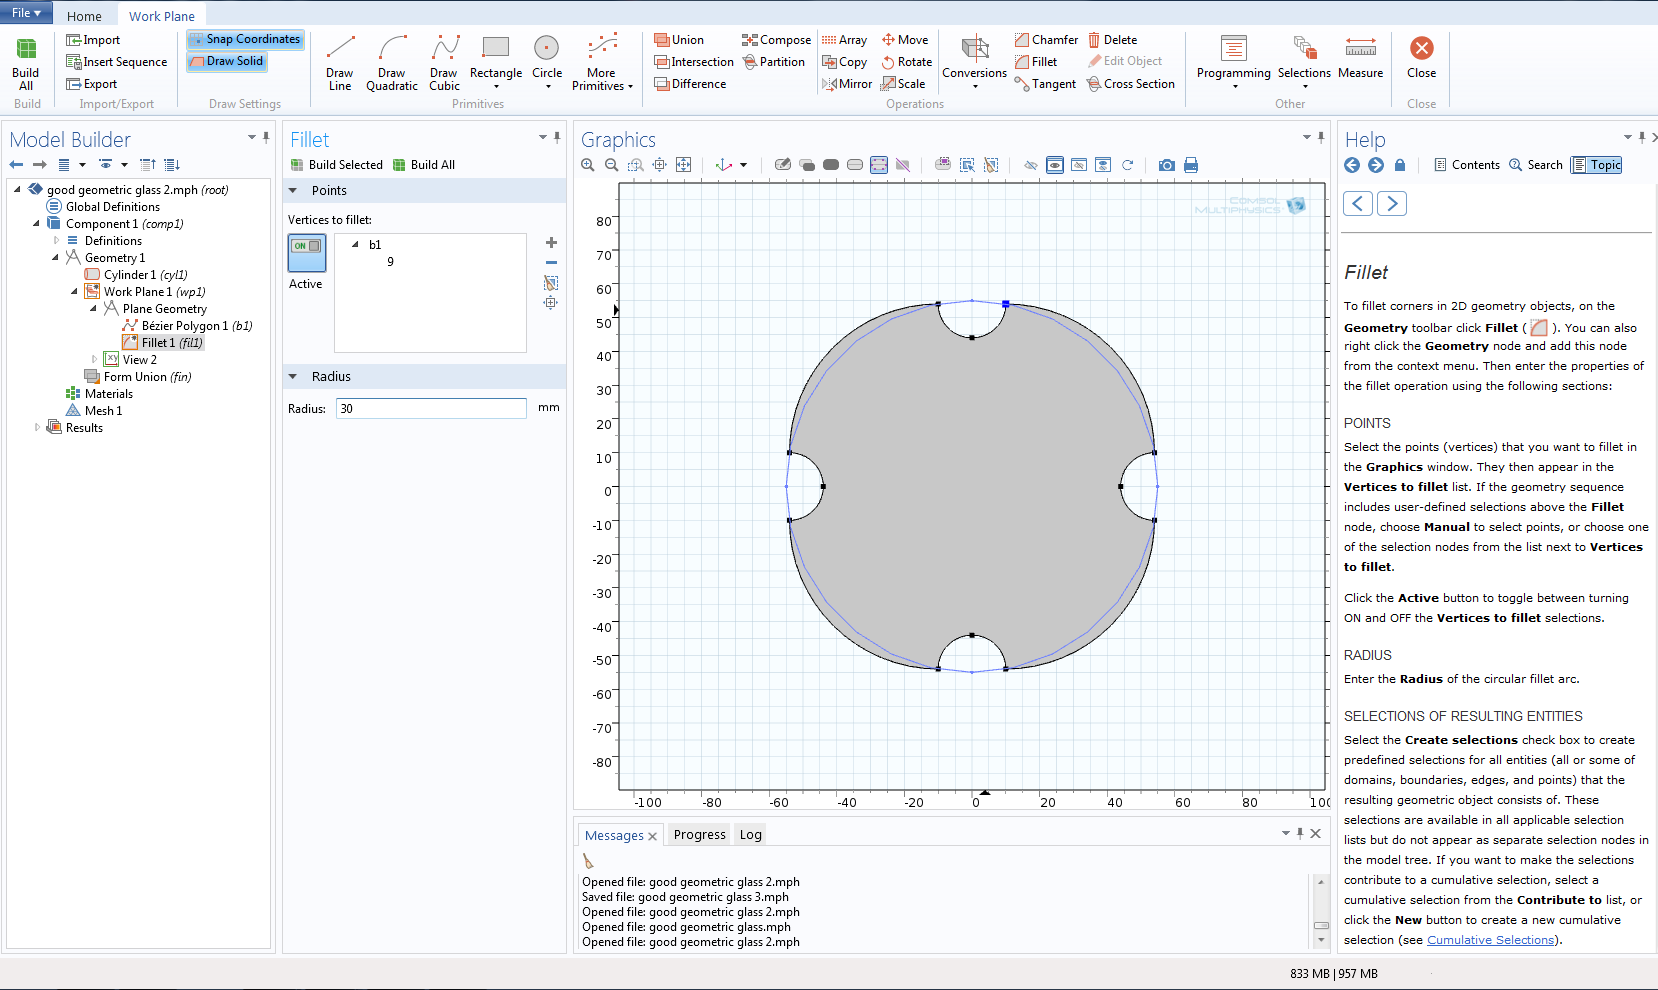This screenshot has width=1658, height=990.
Task: Toggle the Draw Solid option
Action: (x=227, y=61)
